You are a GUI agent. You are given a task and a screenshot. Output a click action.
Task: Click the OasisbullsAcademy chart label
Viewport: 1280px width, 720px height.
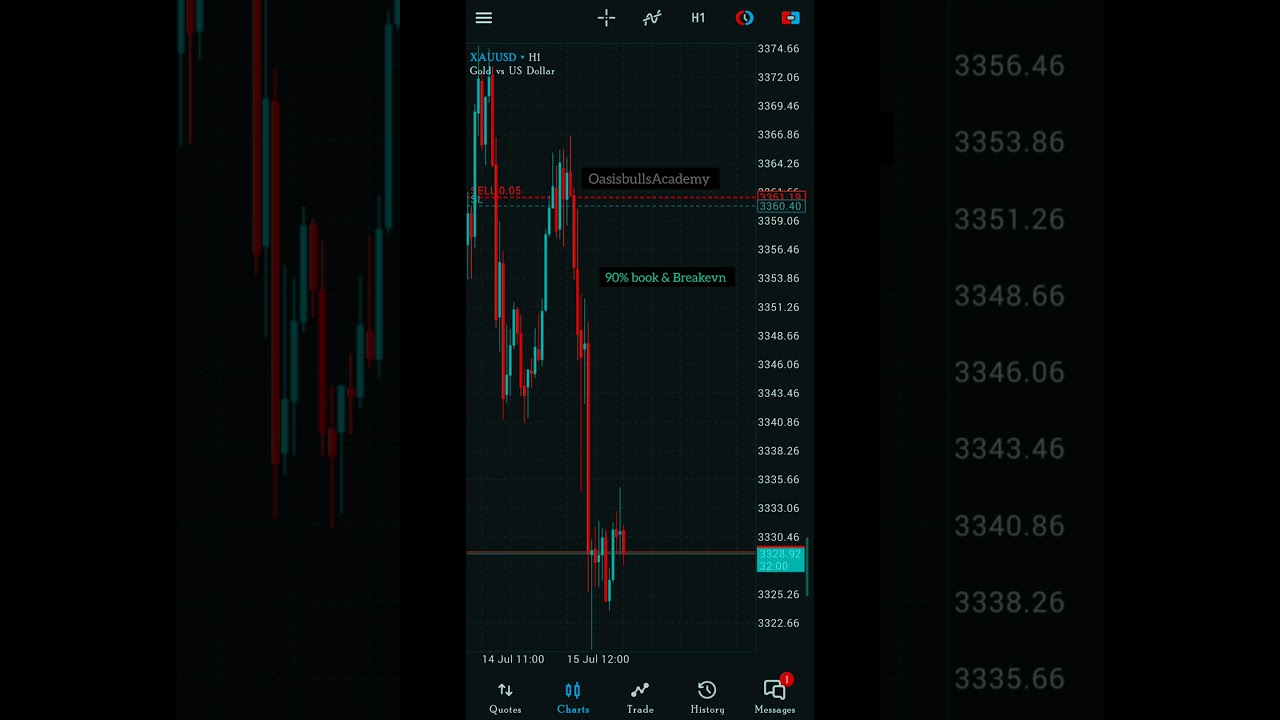coord(649,179)
